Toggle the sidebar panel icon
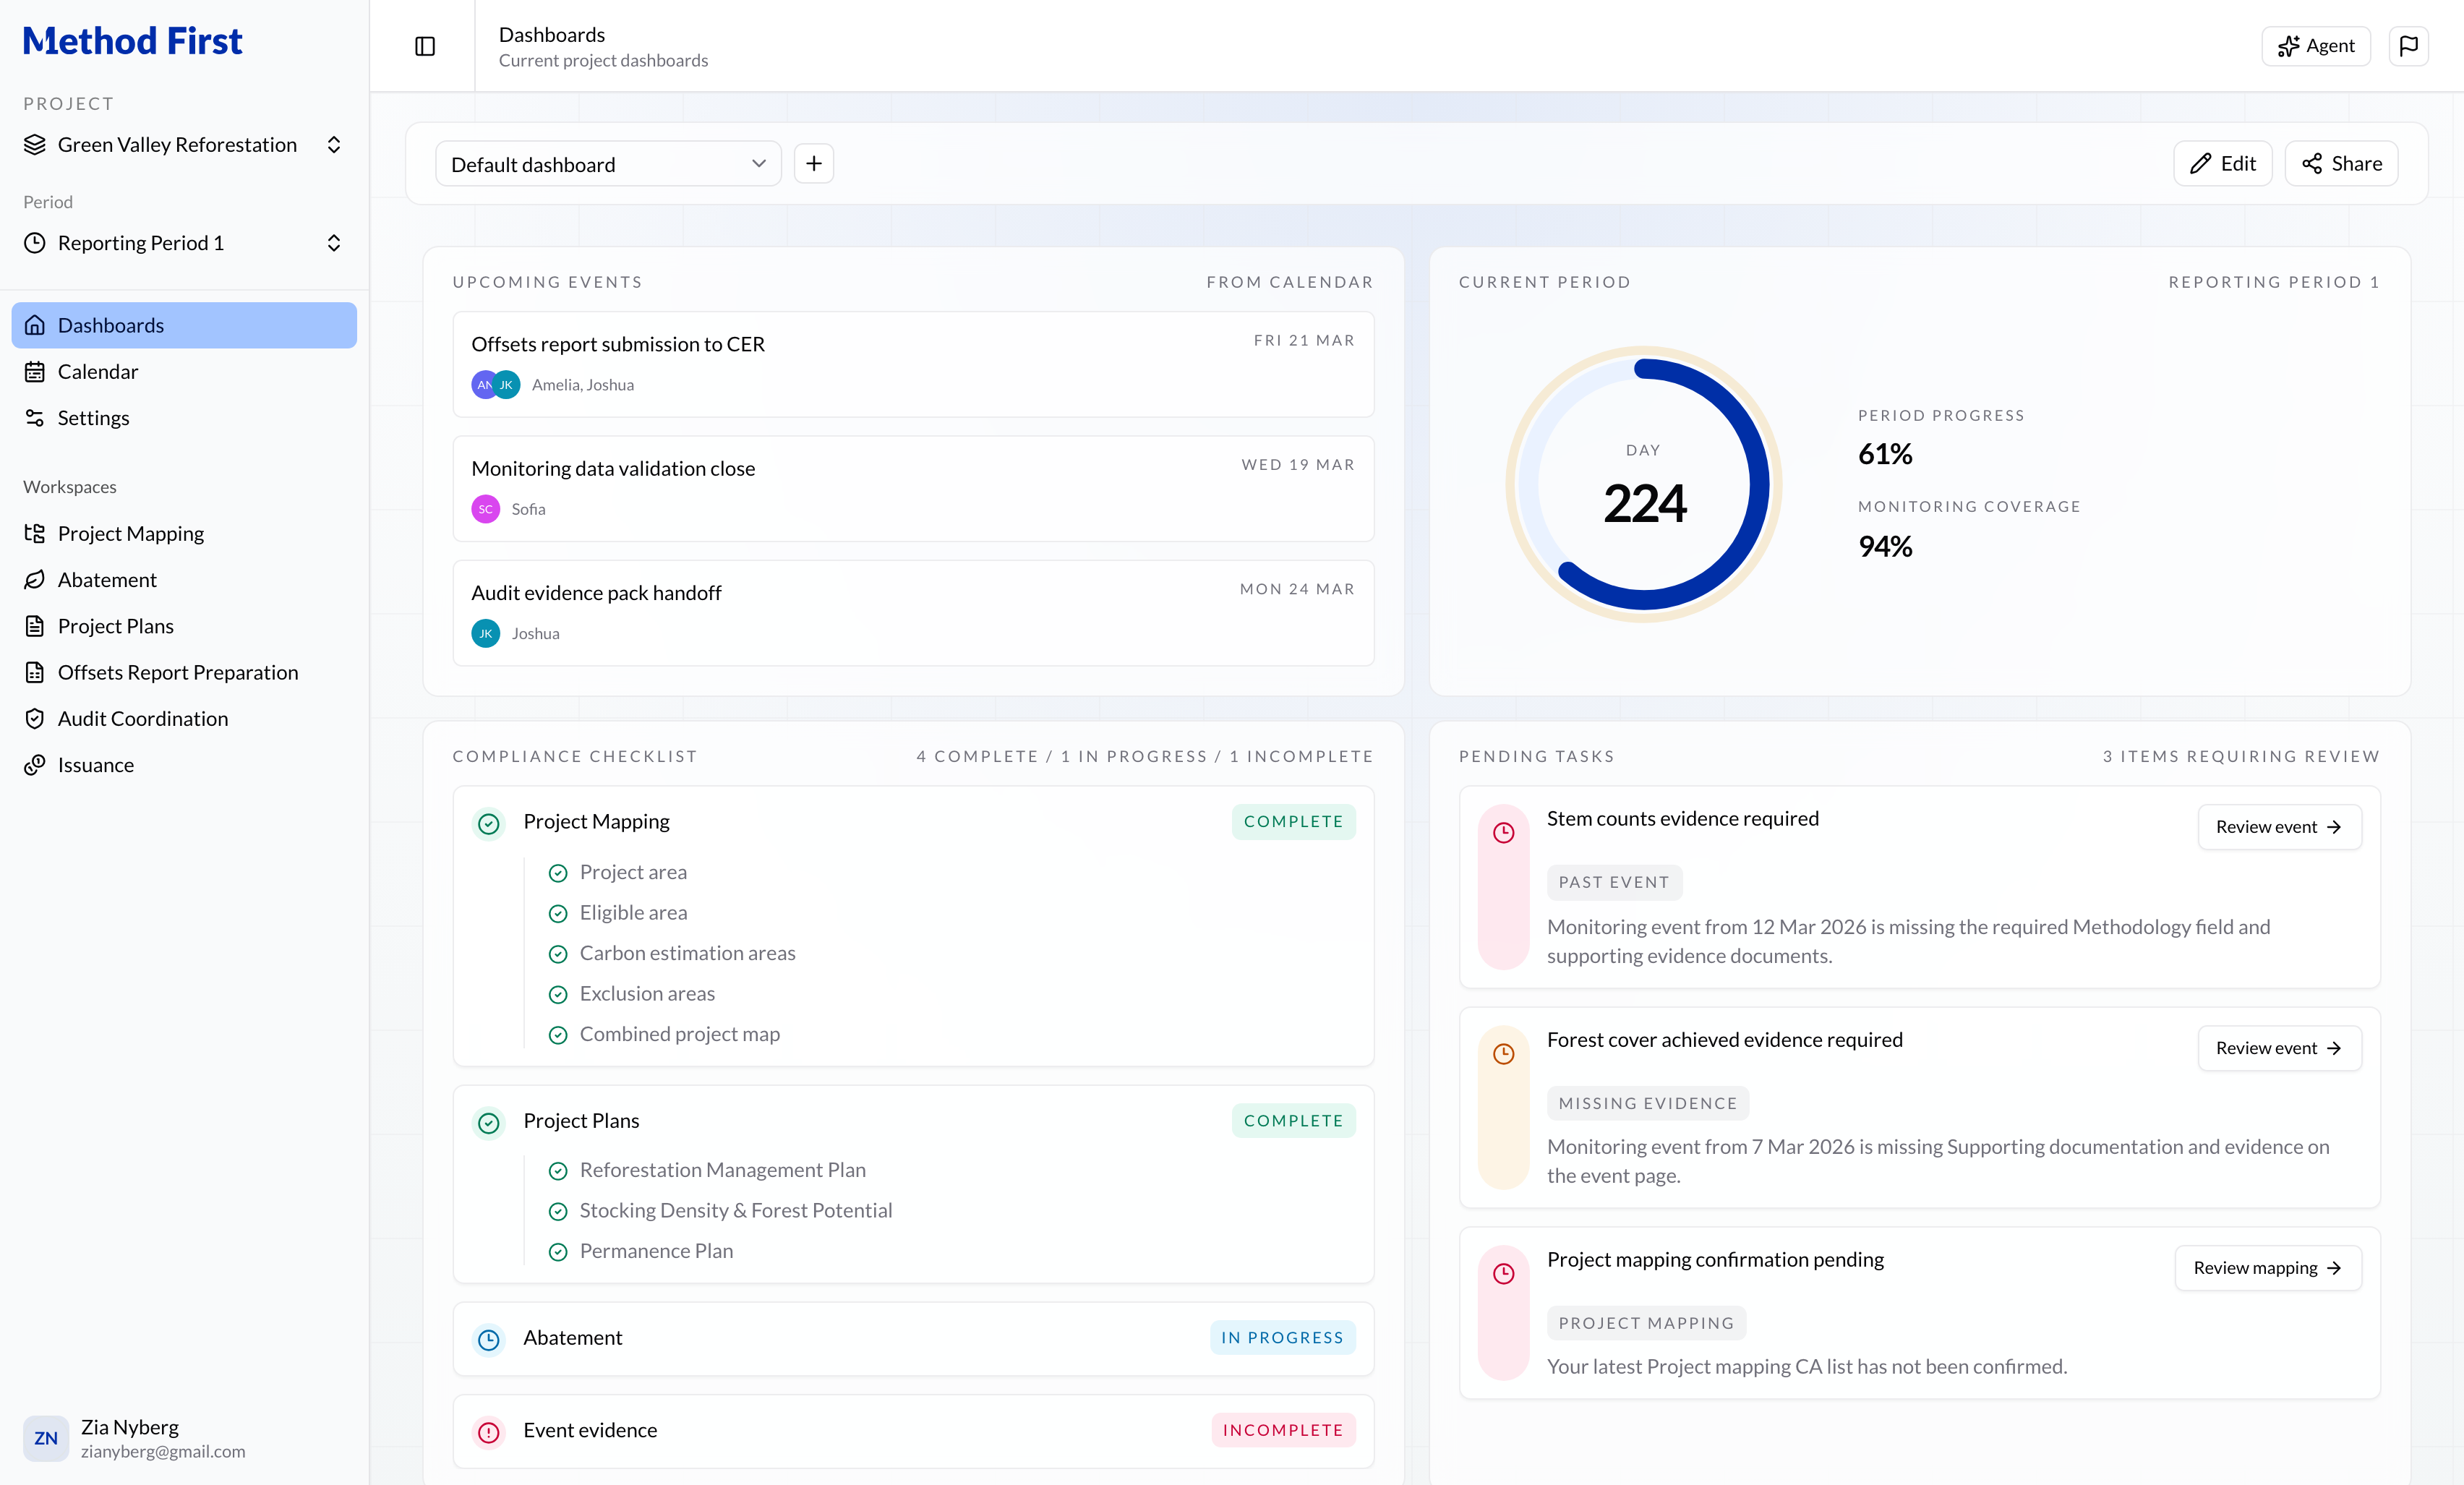Image resolution: width=2464 pixels, height=1485 pixels. coord(425,46)
